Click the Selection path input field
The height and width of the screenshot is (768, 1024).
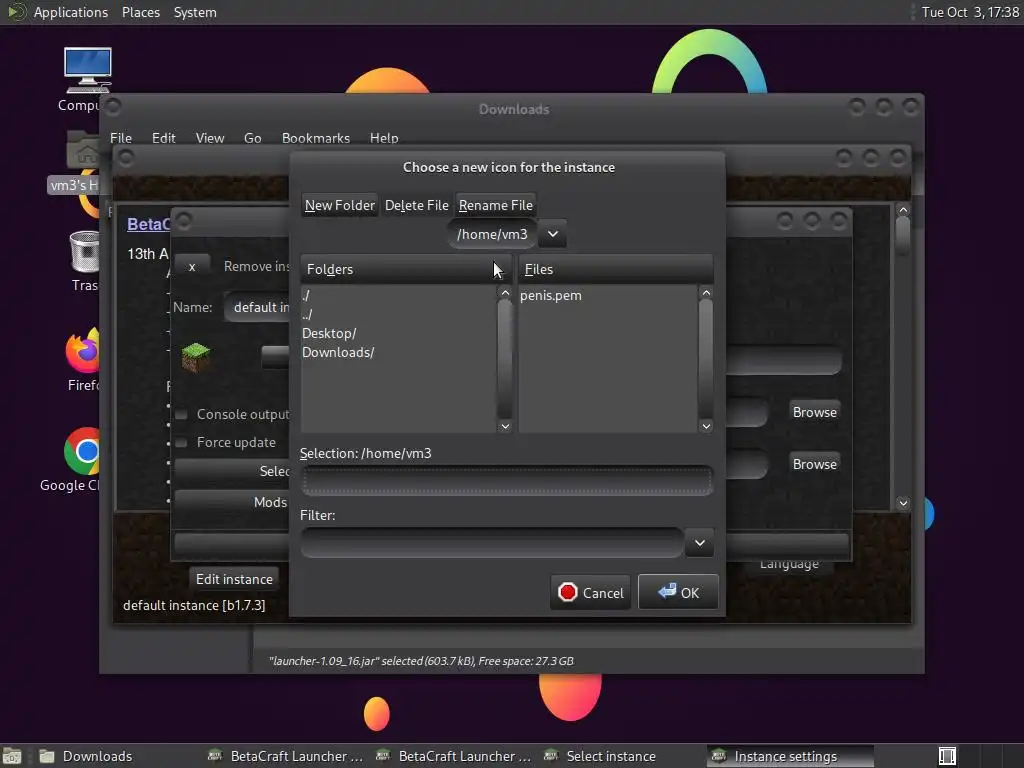507,481
